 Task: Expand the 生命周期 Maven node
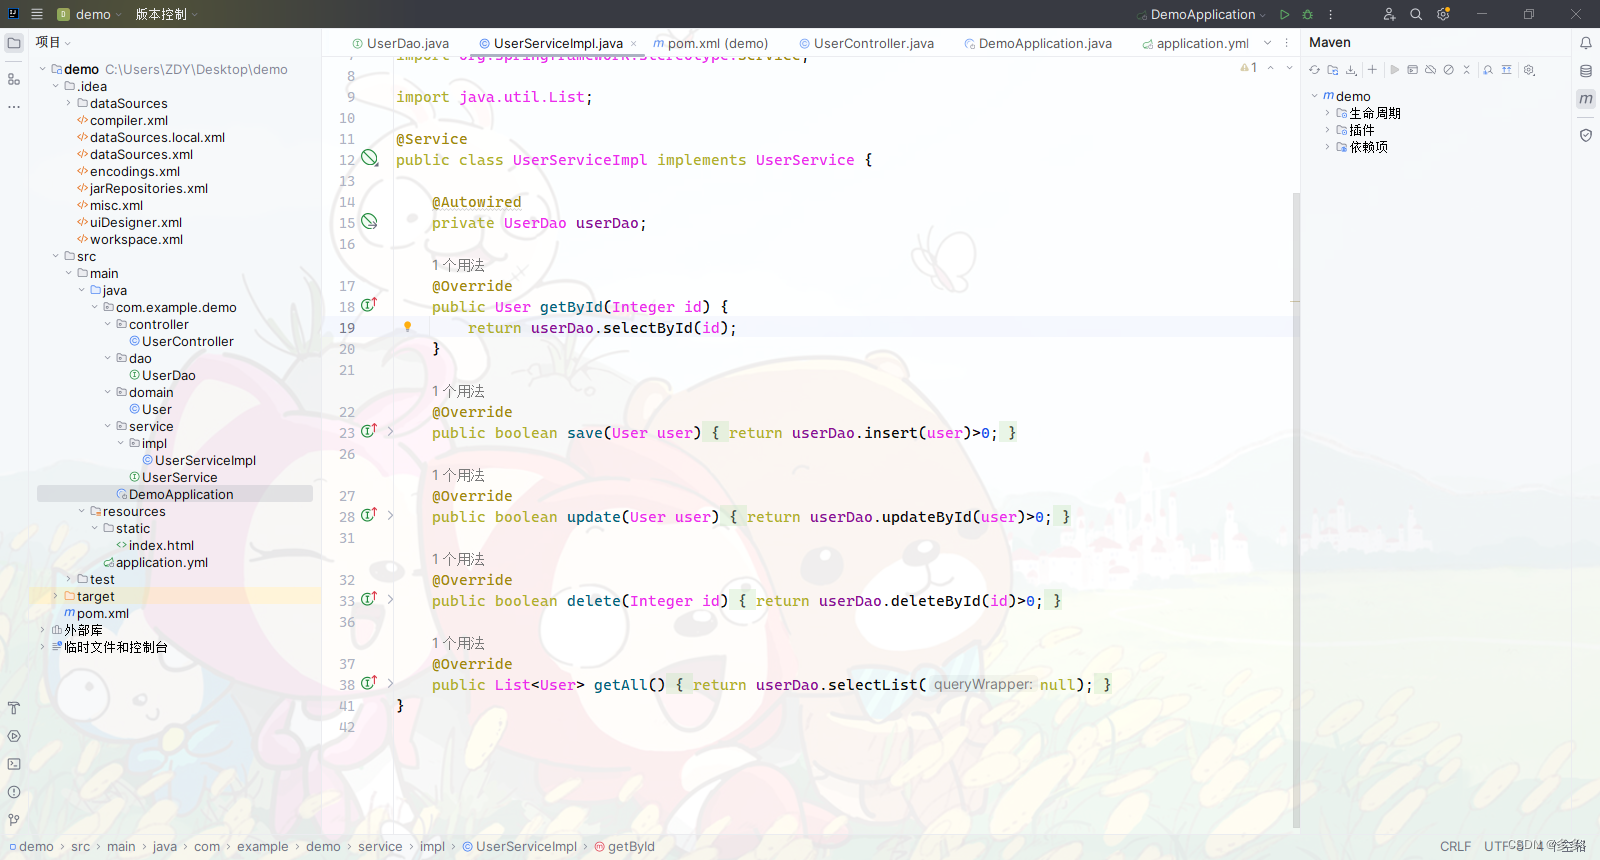click(1328, 113)
